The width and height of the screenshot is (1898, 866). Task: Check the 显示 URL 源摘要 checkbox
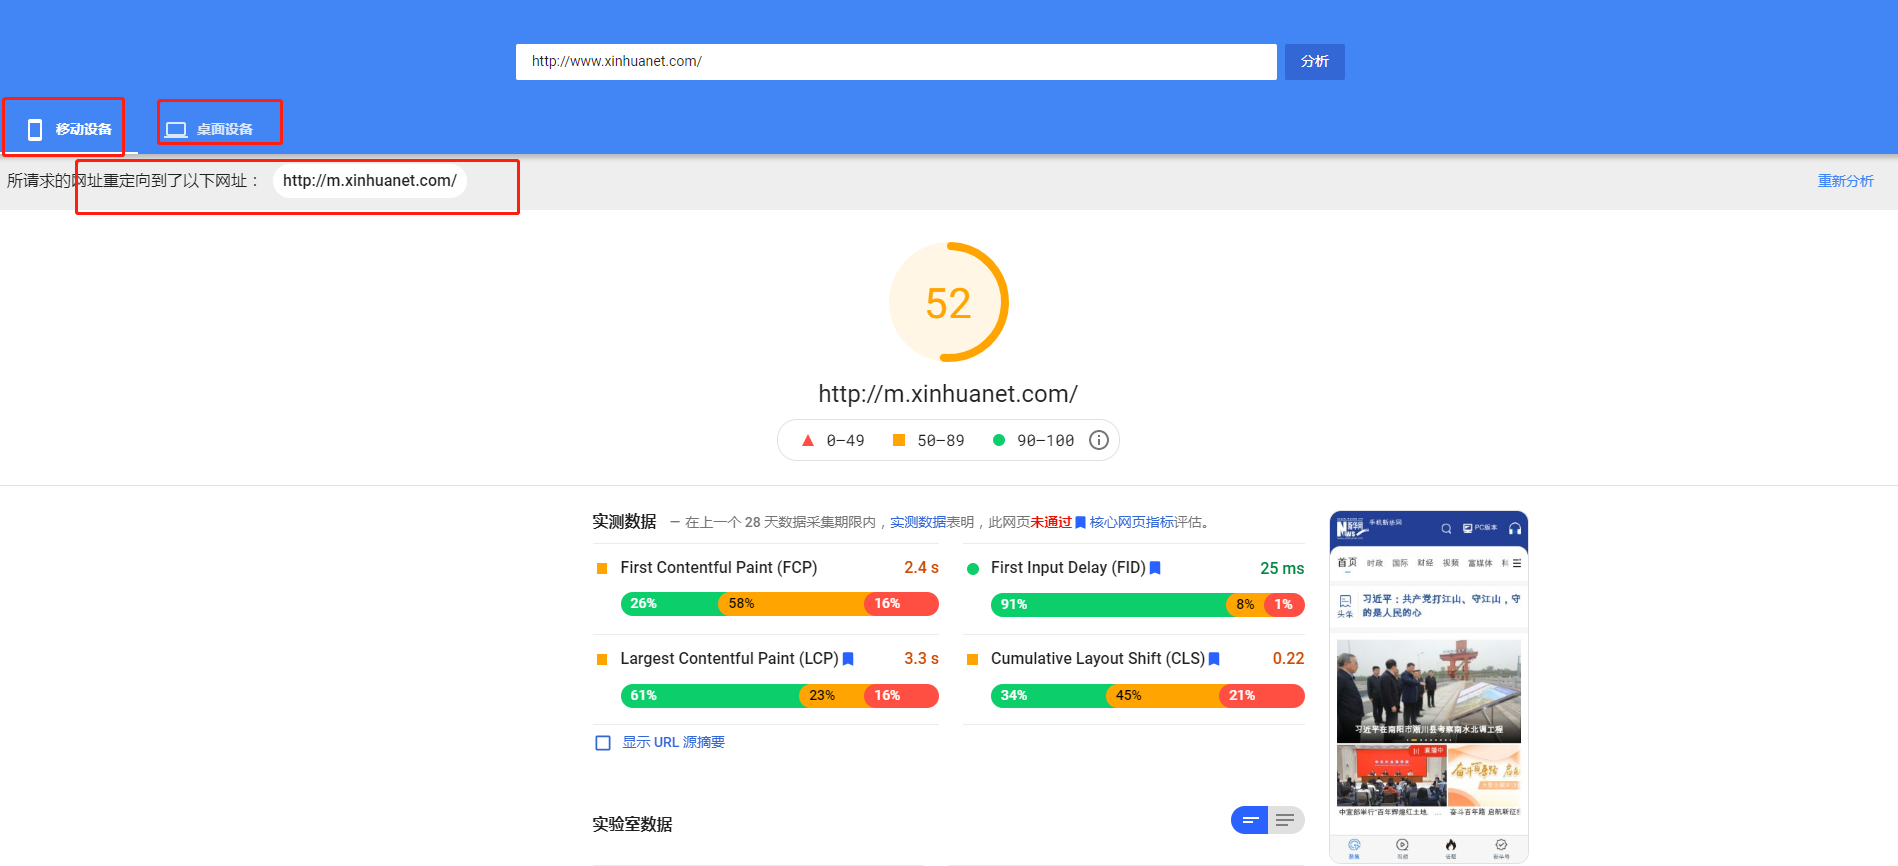[x=603, y=743]
